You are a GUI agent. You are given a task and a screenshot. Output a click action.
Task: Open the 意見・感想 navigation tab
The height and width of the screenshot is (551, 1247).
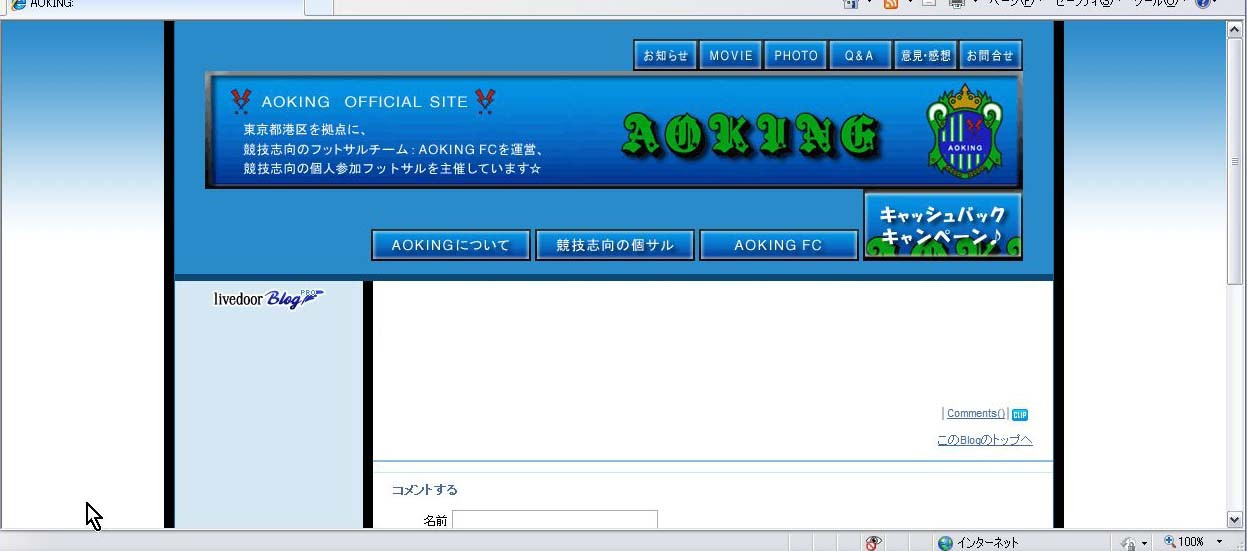(926, 55)
